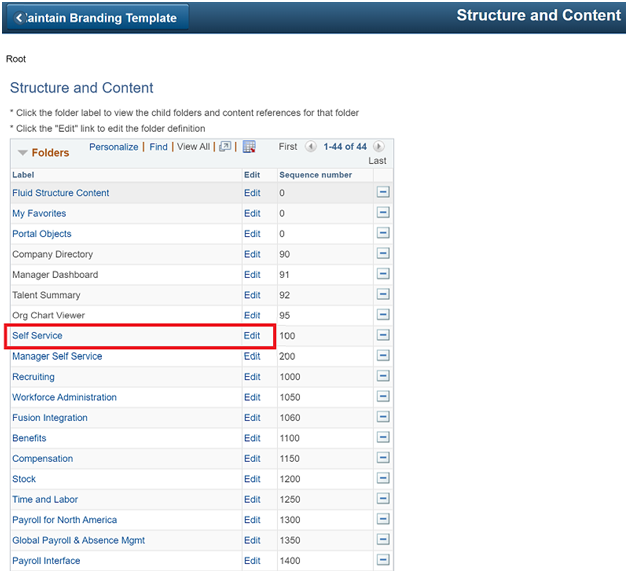Edit the Payroll Interface folder
Screen dimensions: 628x573
point(252,561)
